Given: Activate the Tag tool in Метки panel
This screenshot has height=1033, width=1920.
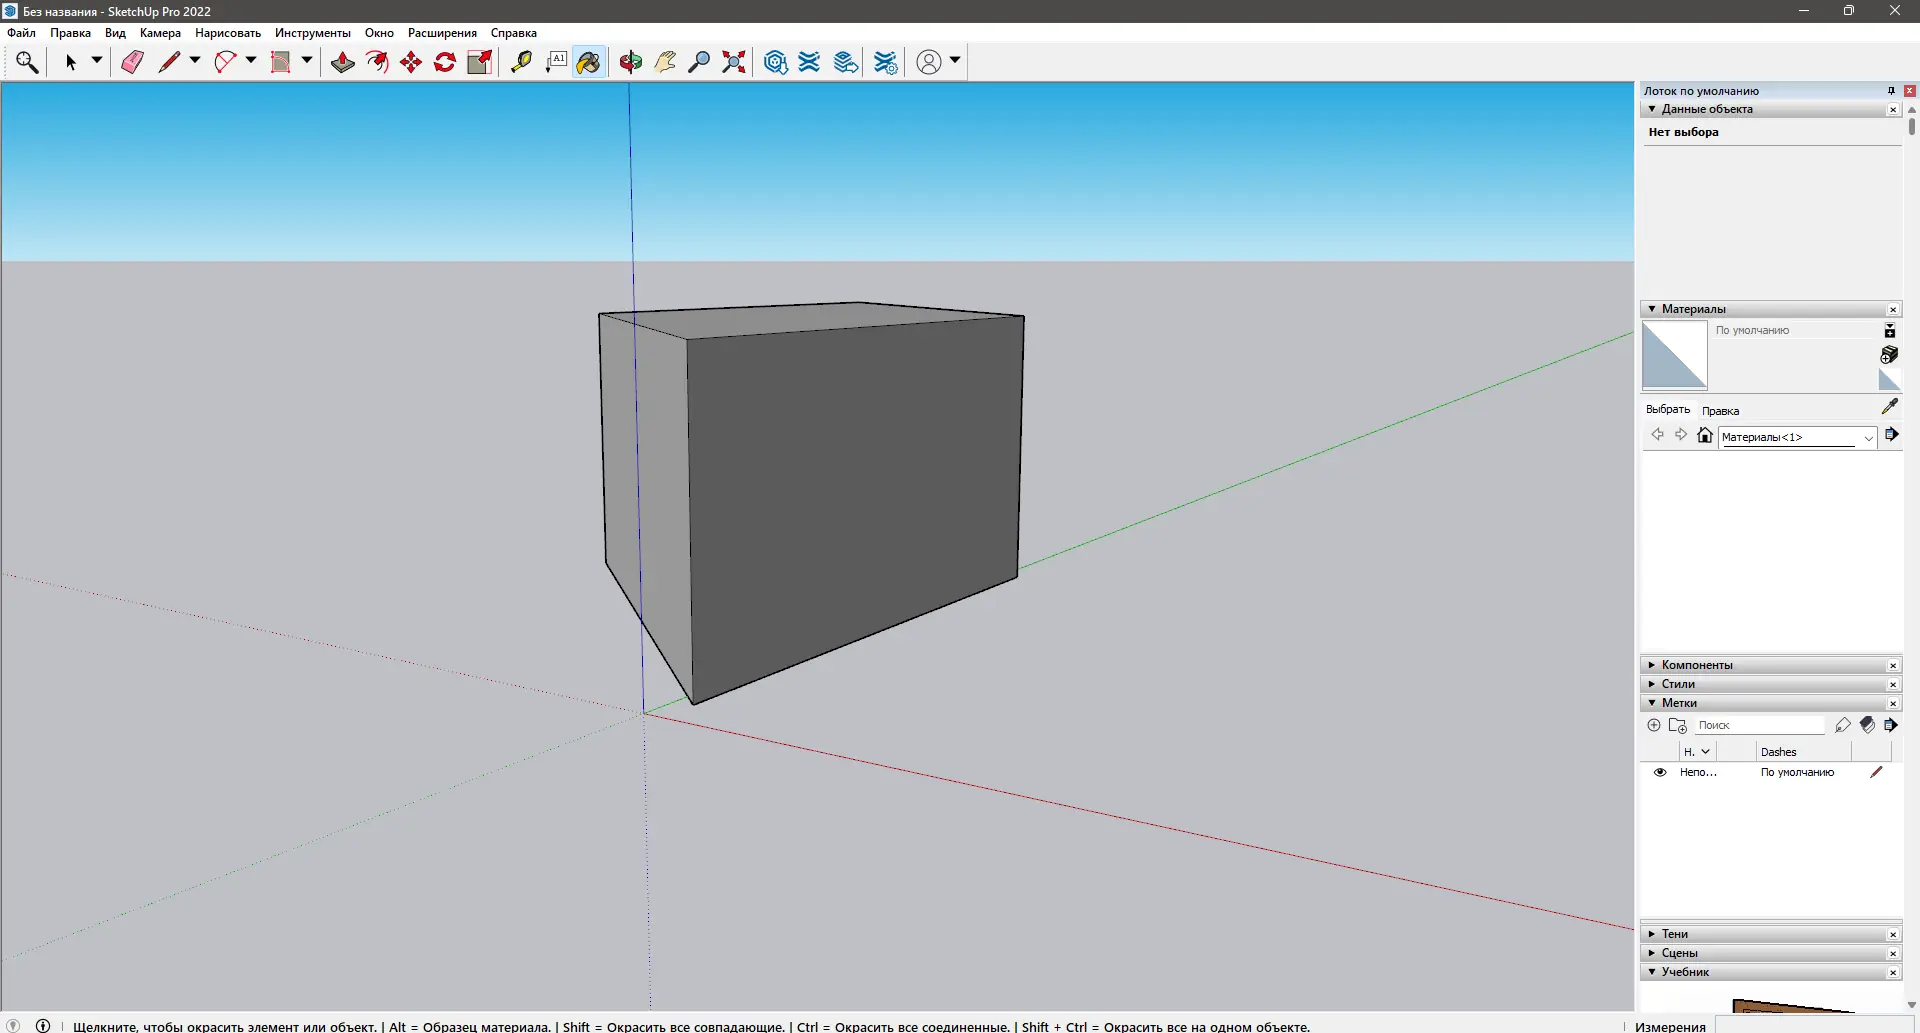Looking at the screenshot, I should [x=1843, y=725].
